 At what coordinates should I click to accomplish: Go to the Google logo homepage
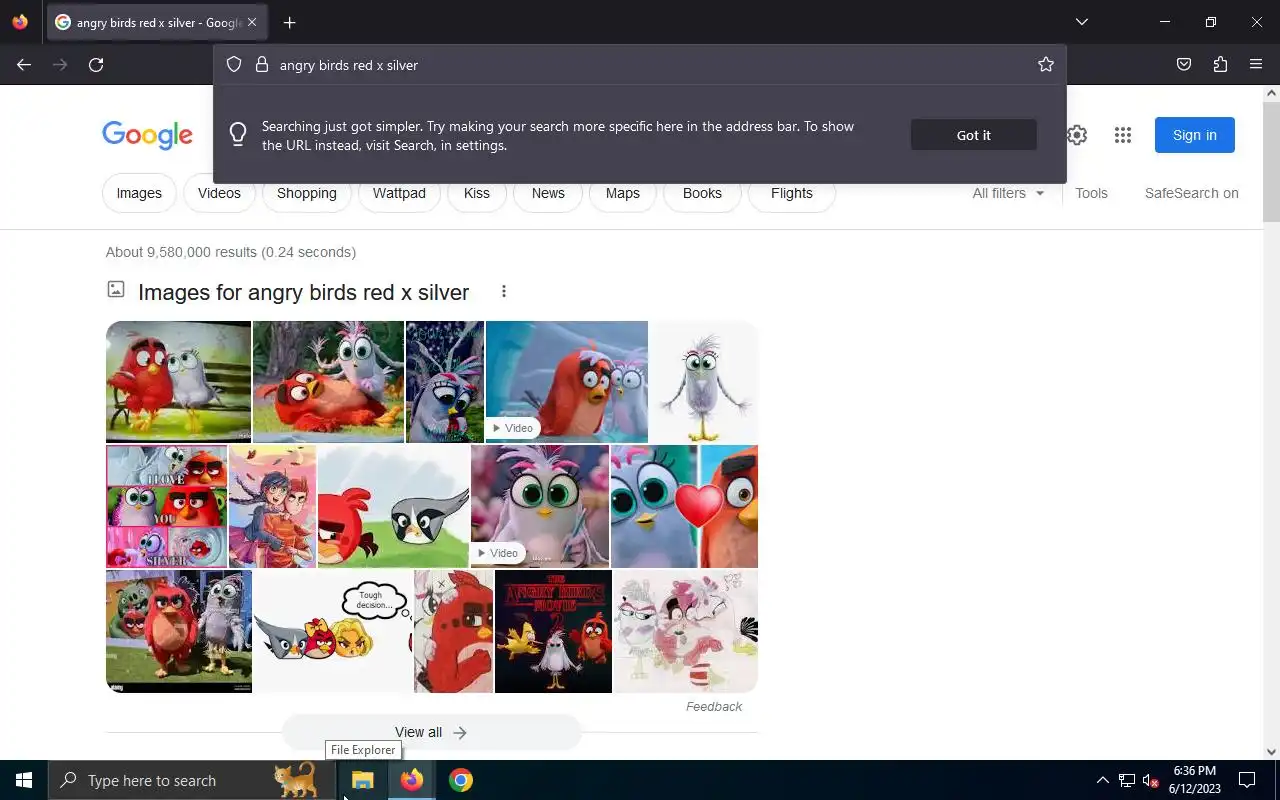[x=147, y=135]
